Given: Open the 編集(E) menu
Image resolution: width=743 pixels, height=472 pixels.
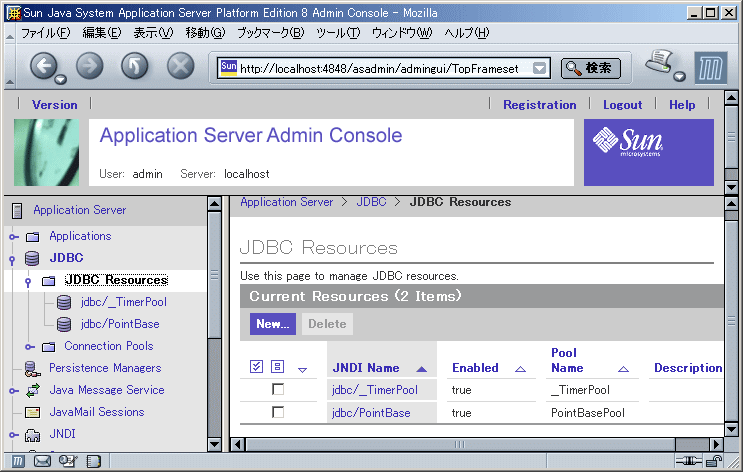Looking at the screenshot, I should [102, 33].
